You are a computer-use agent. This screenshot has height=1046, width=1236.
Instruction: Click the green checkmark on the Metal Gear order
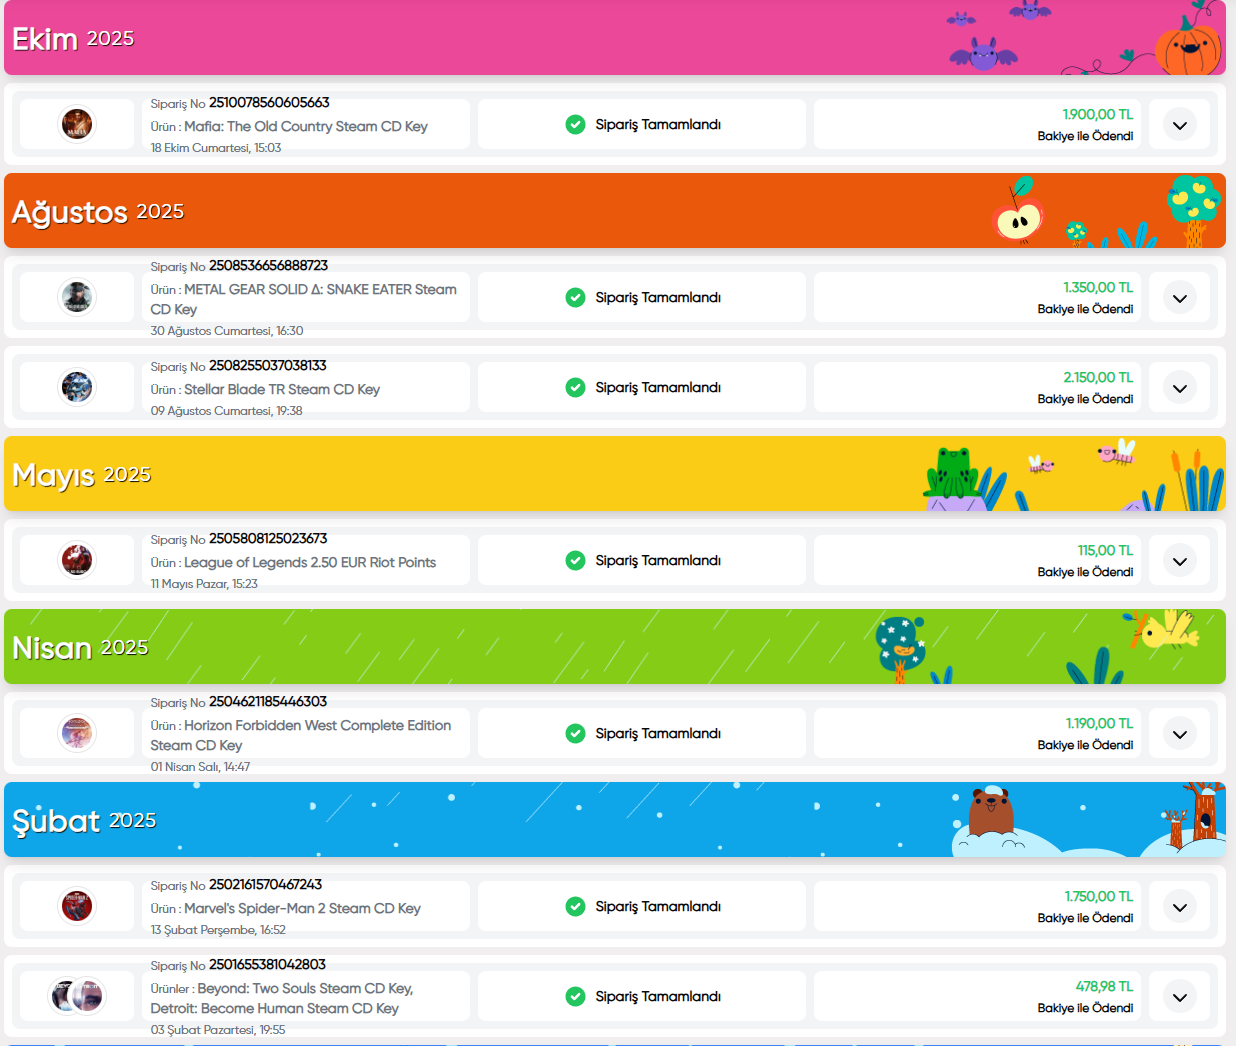coord(575,297)
